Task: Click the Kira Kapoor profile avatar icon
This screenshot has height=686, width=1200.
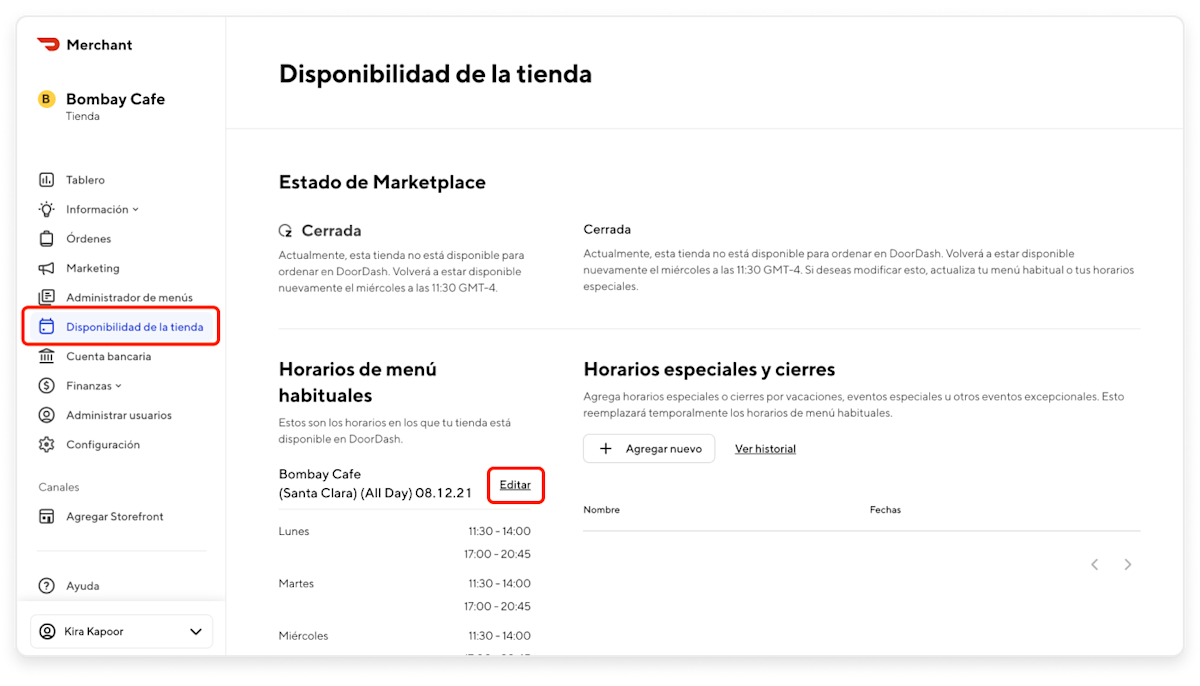Action: tap(47, 632)
